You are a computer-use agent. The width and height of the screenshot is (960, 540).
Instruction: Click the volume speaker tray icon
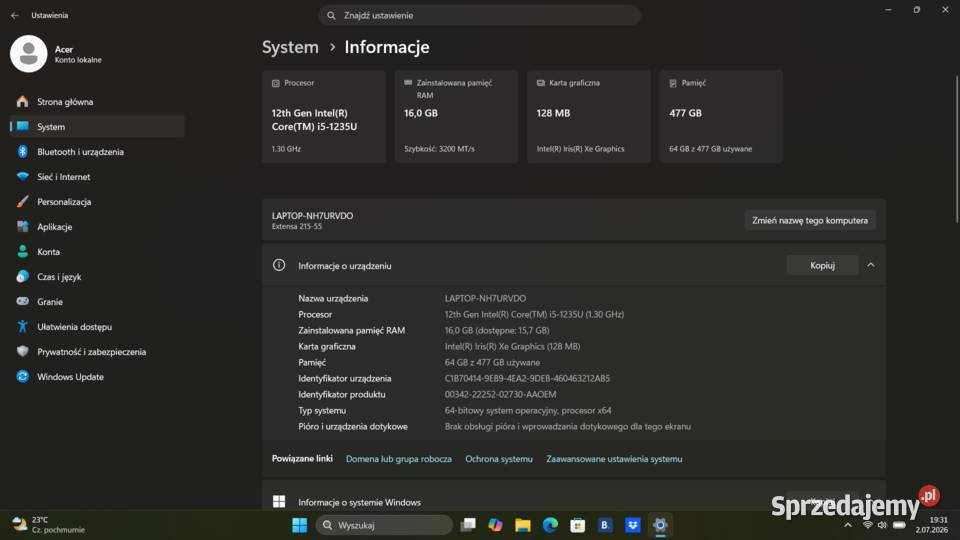882,525
